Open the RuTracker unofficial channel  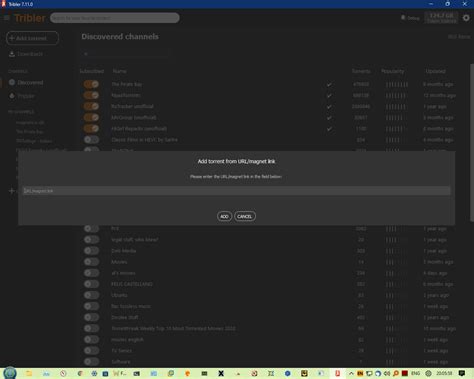[x=132, y=106]
